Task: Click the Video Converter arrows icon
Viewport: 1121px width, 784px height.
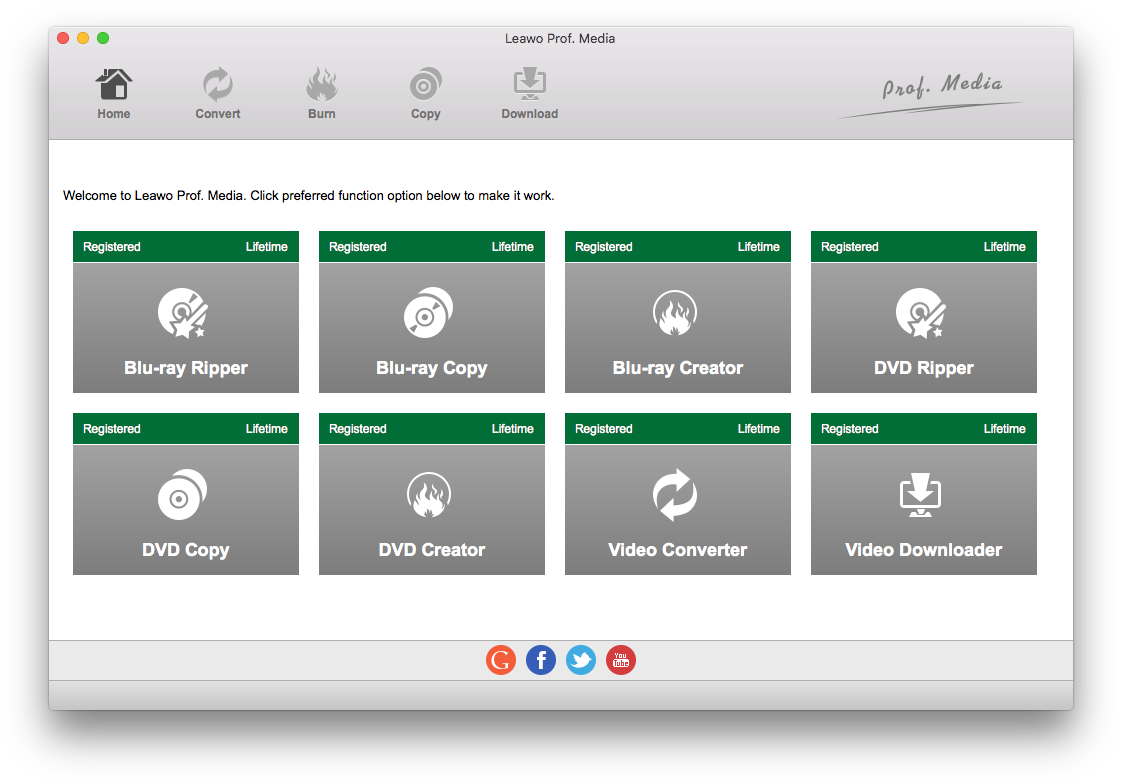Action: click(x=675, y=495)
